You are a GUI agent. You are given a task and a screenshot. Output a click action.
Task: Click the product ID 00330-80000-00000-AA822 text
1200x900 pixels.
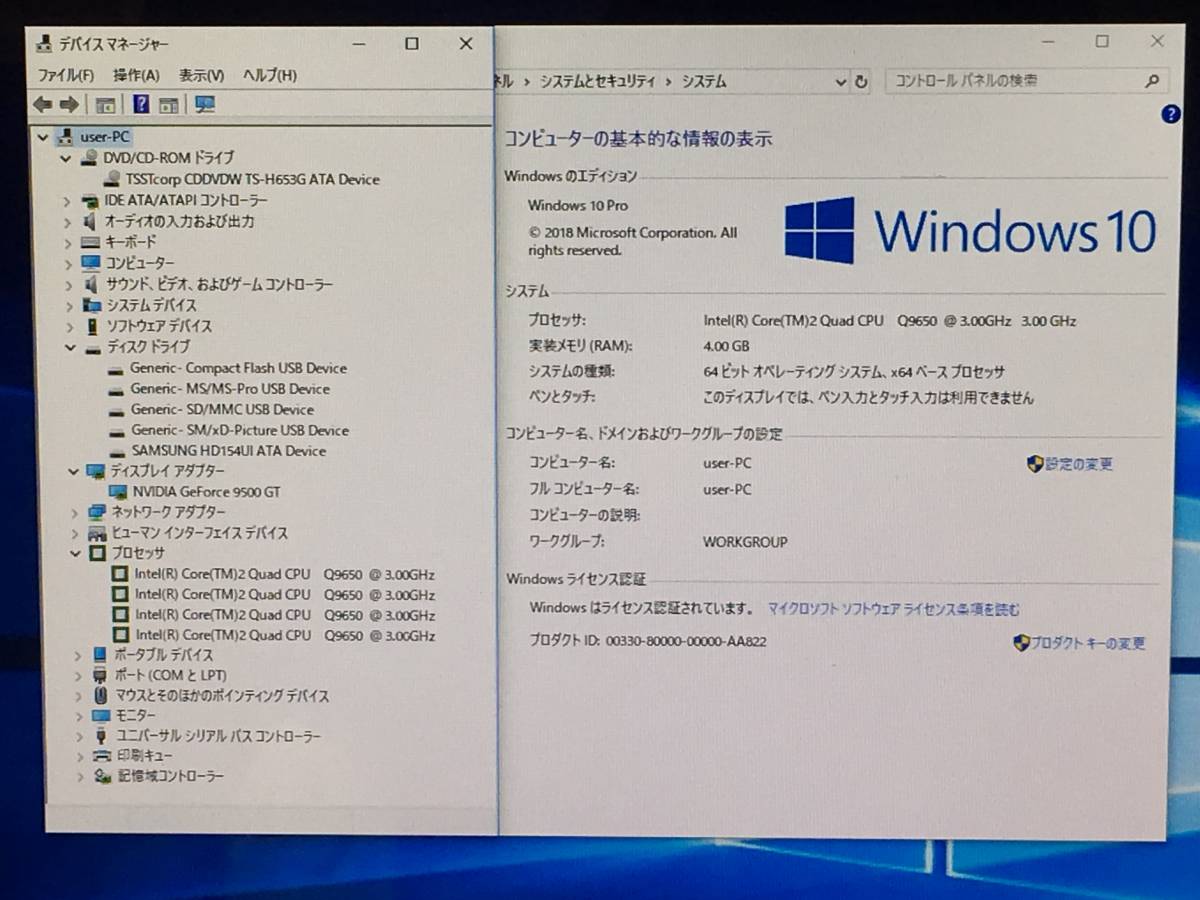tap(686, 642)
